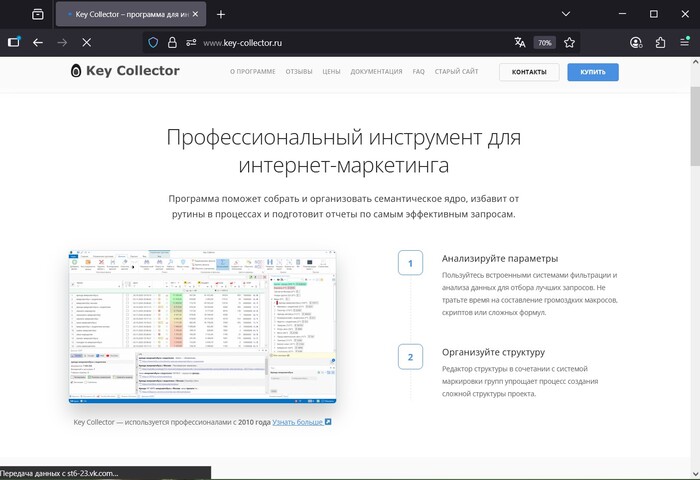This screenshot has width=700, height=480.
Task: Click the blue КУПИТЬ button
Action: 593,72
